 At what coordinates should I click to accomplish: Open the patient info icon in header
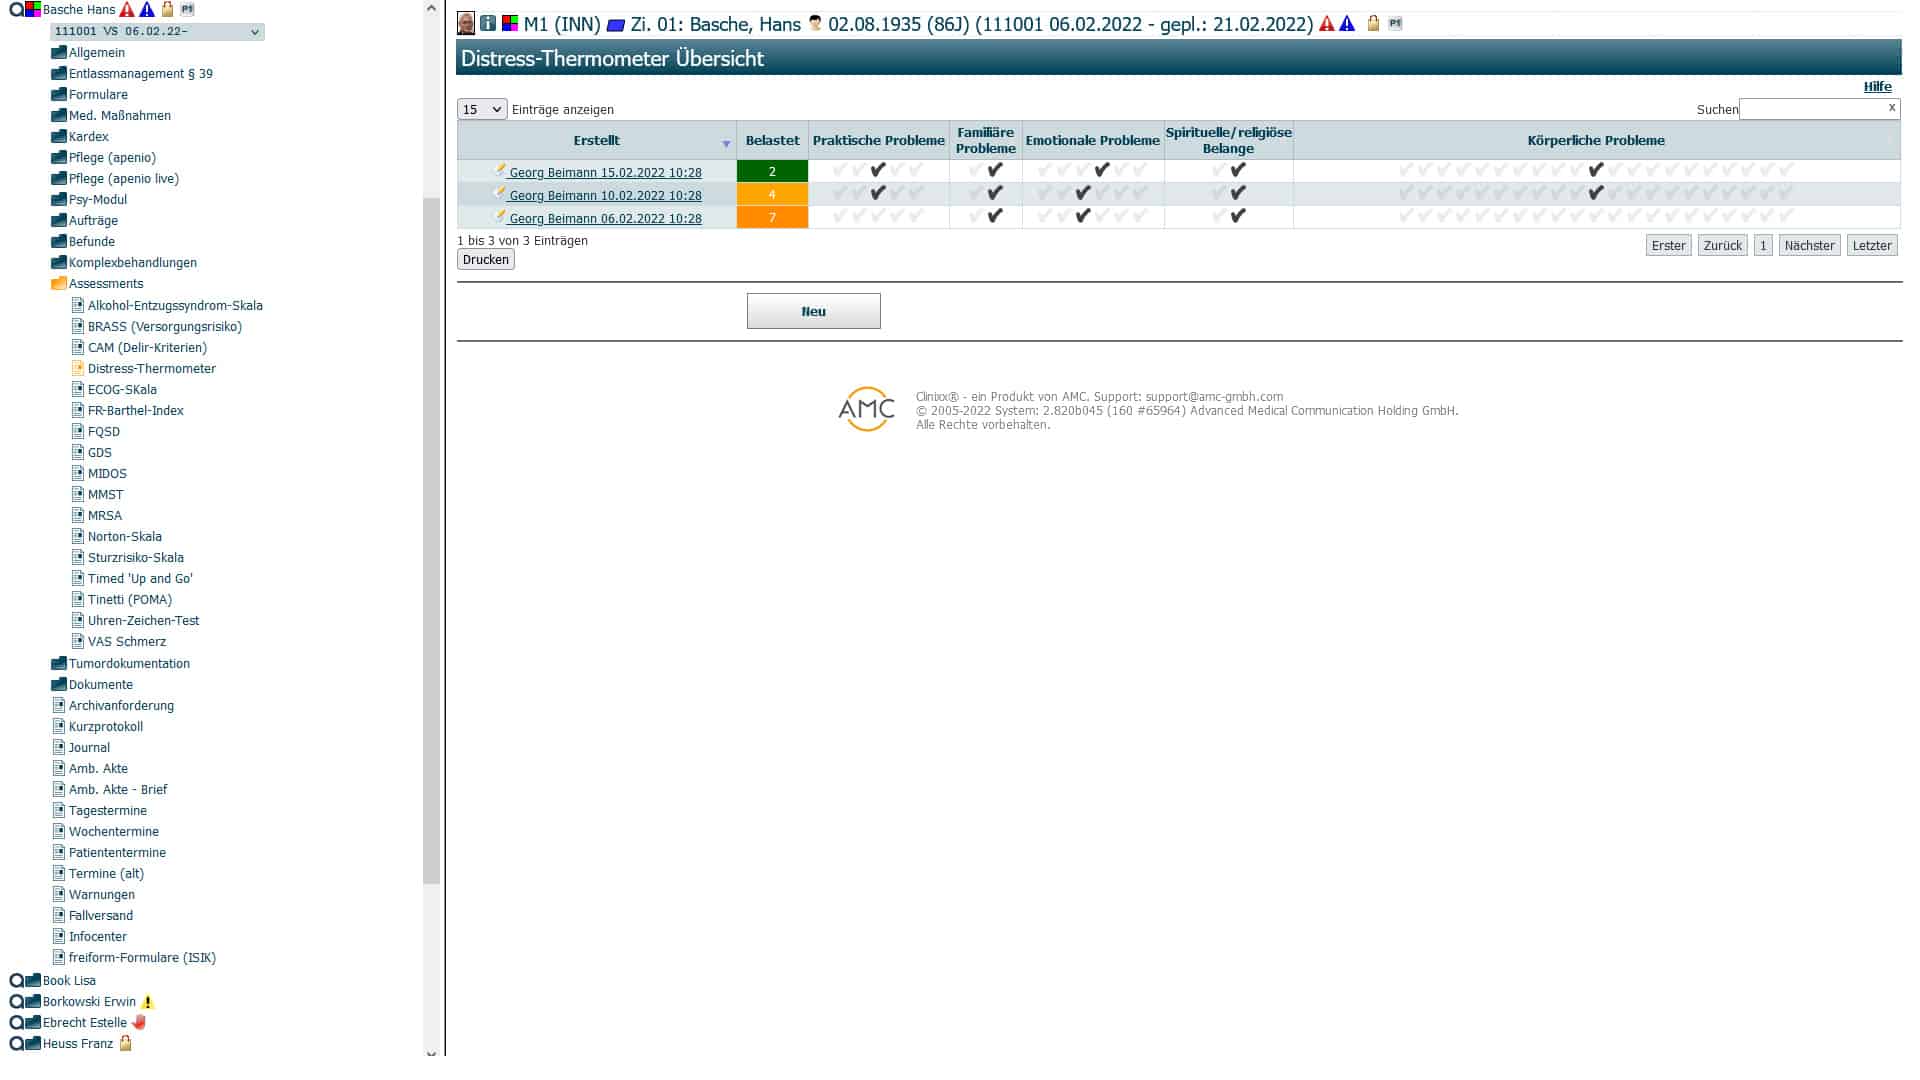488,23
